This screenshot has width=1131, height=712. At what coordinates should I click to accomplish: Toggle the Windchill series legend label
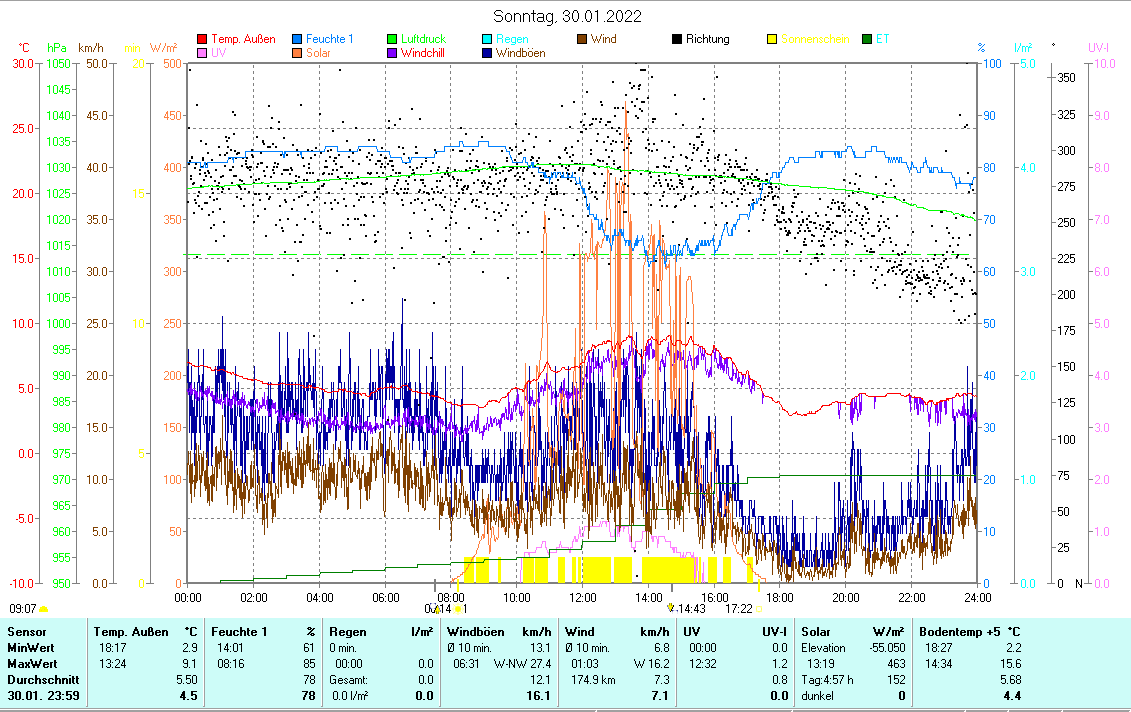coord(423,53)
